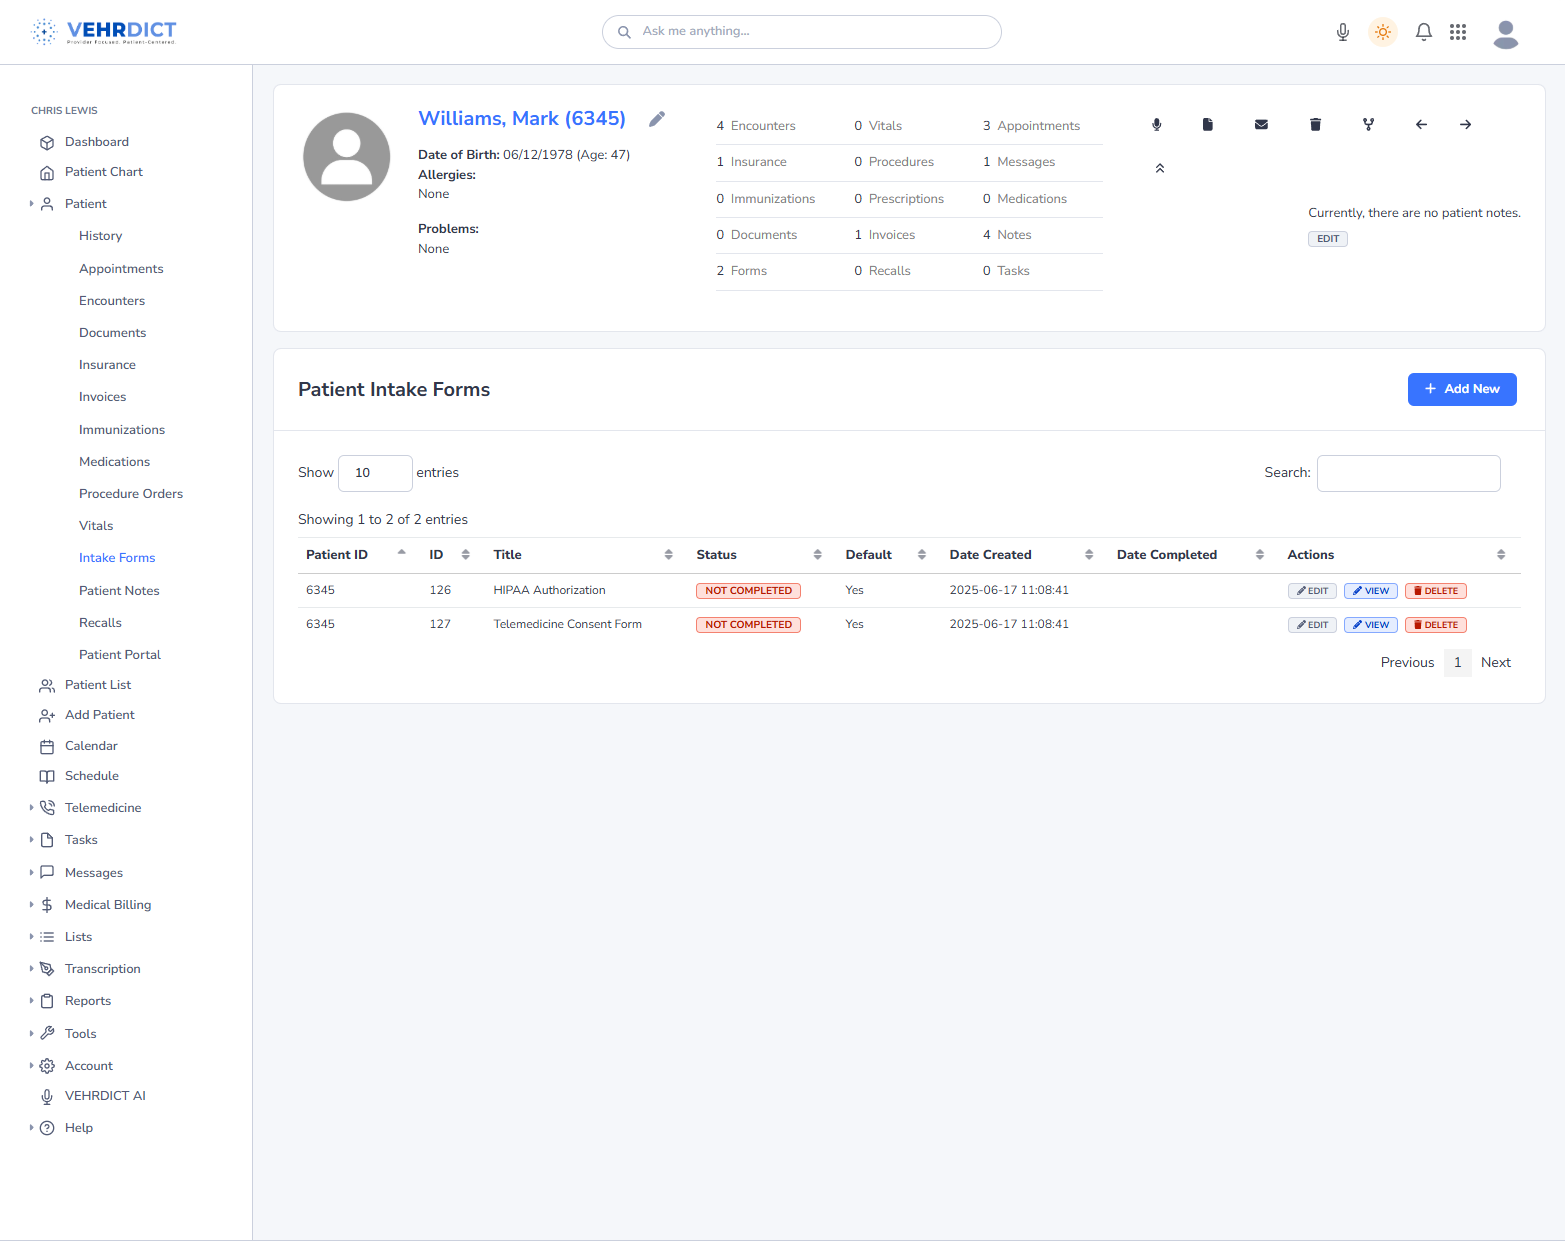Click the EDIT patient notes button

point(1328,239)
